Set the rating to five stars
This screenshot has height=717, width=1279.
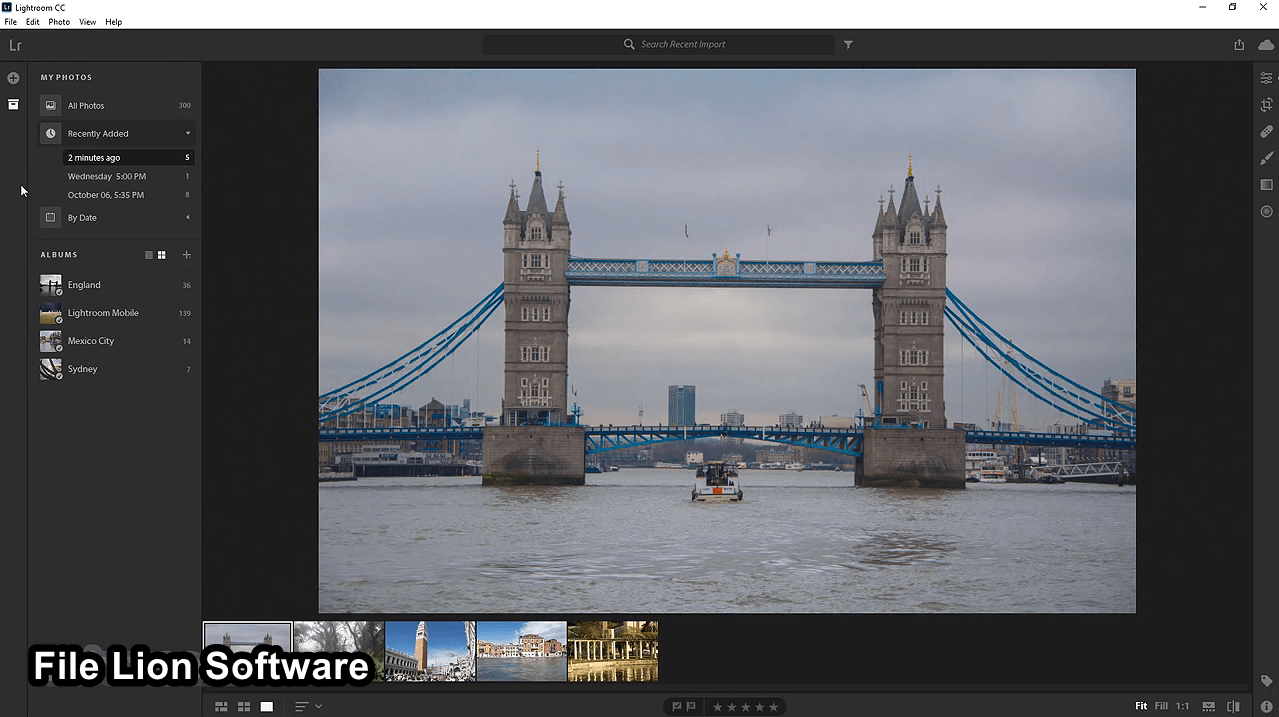click(773, 707)
